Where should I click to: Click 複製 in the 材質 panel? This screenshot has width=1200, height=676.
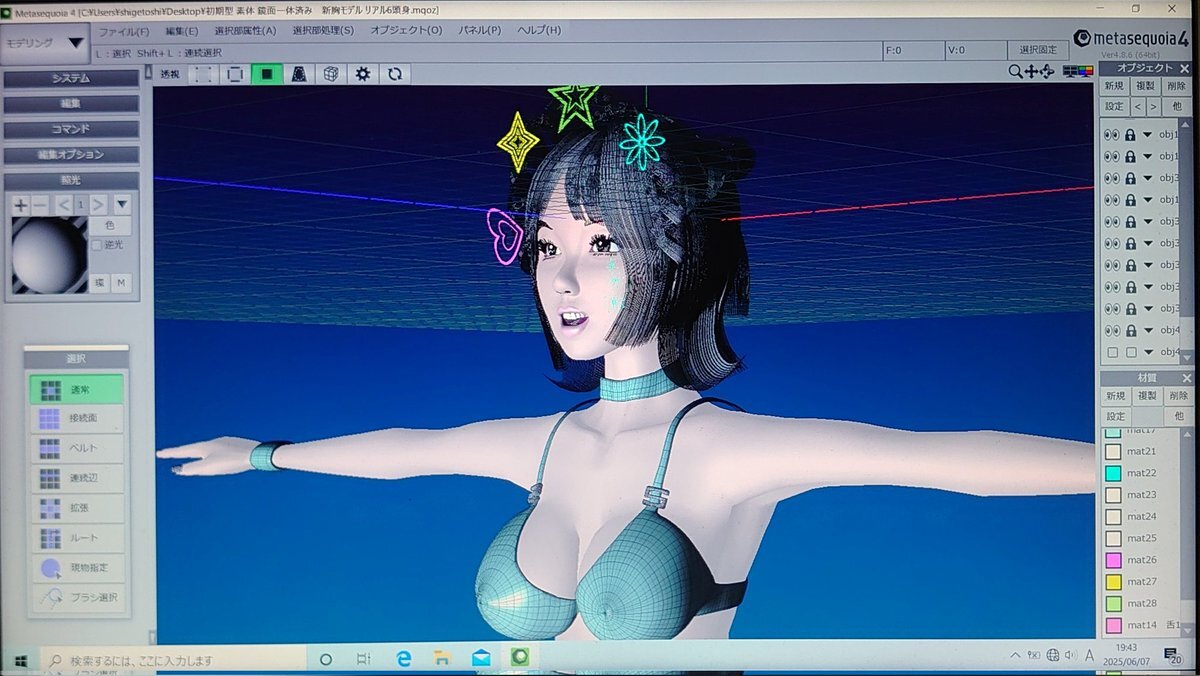[x=1146, y=396]
